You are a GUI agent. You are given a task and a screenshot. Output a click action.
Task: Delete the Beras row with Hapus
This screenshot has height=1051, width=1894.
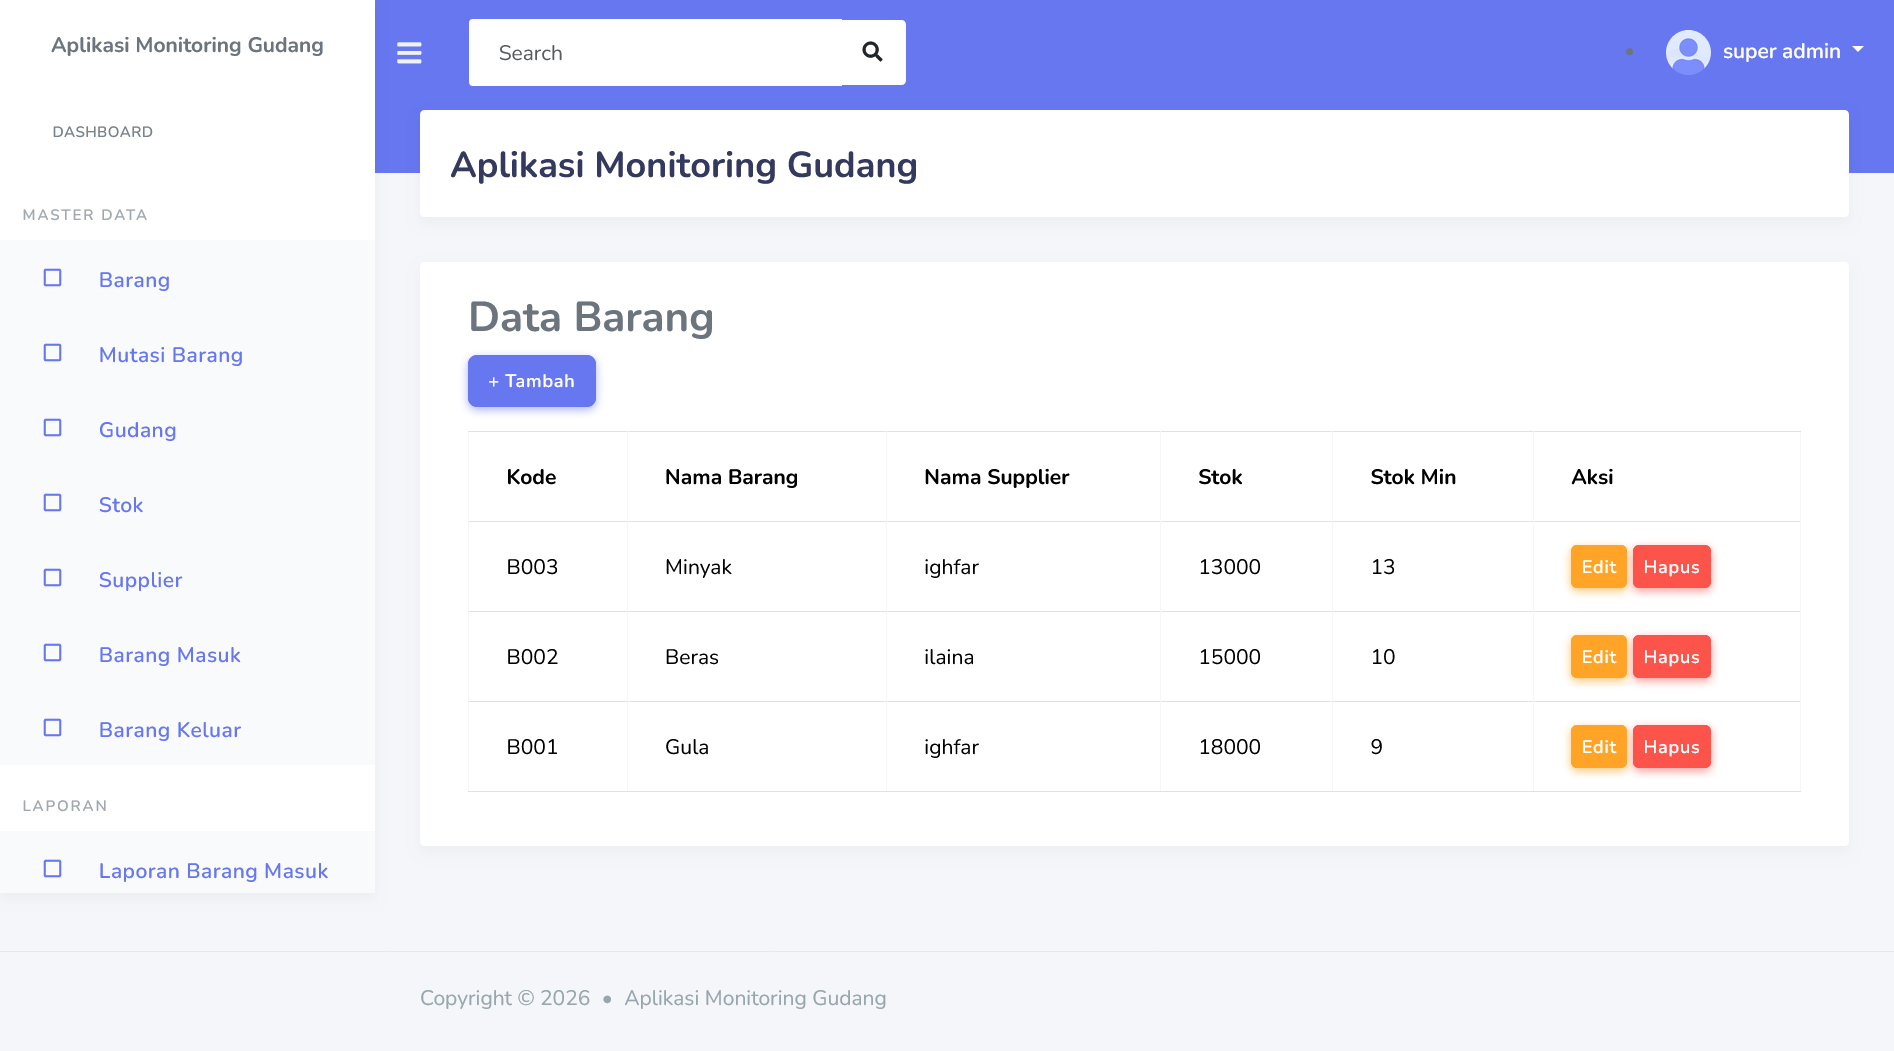(1671, 657)
